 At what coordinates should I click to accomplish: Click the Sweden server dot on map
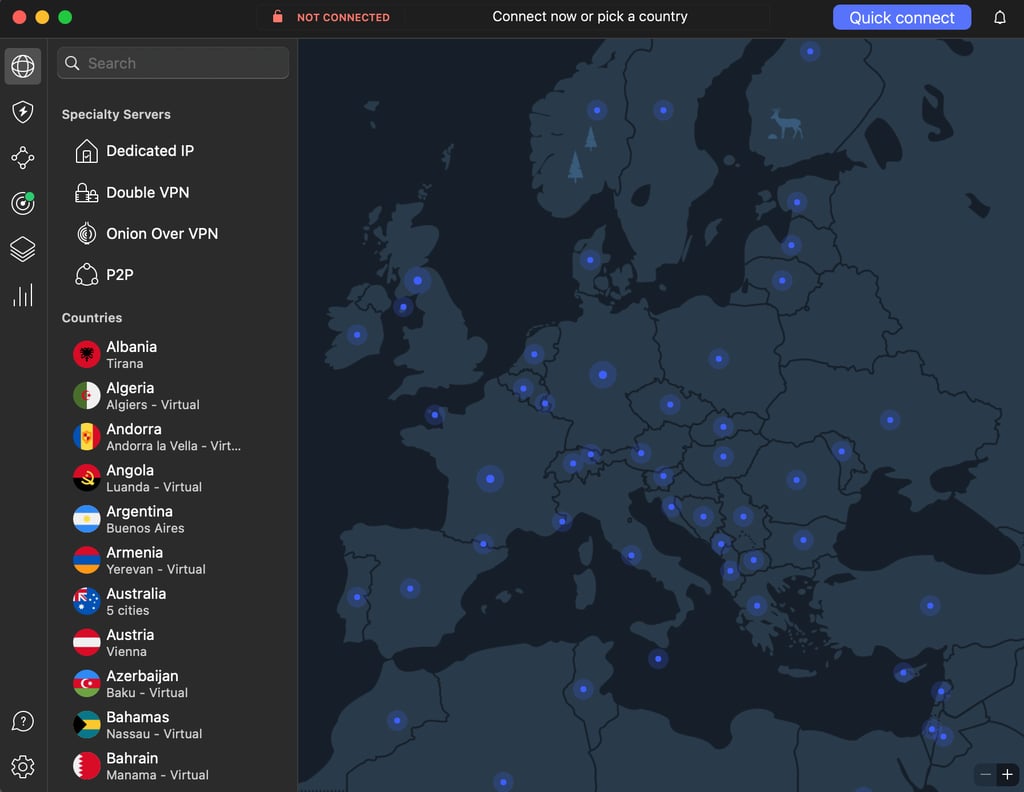(x=664, y=110)
